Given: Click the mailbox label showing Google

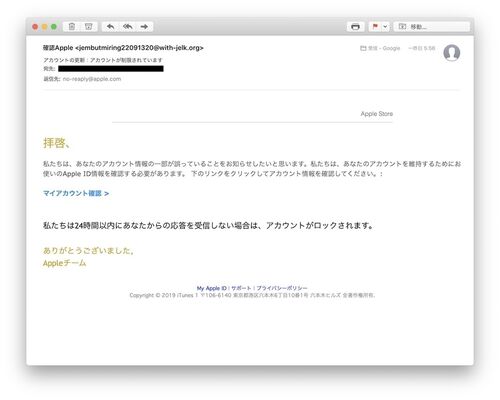Looking at the screenshot, I should pyautogui.click(x=380, y=48).
